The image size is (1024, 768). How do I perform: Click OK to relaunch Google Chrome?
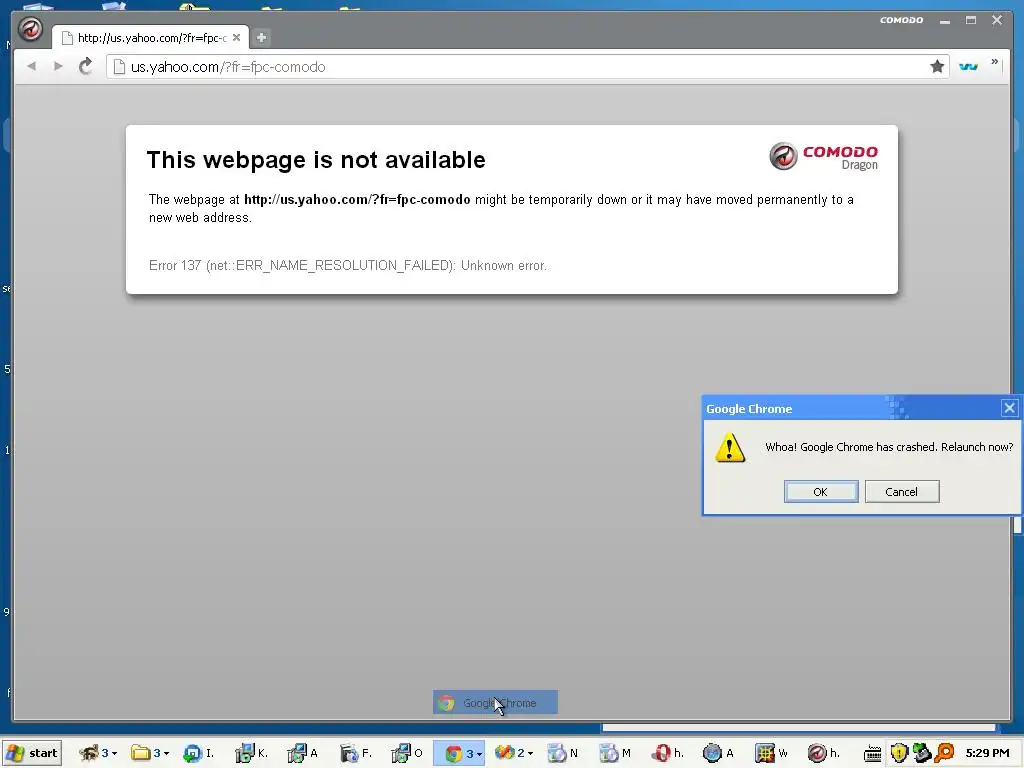pos(821,492)
